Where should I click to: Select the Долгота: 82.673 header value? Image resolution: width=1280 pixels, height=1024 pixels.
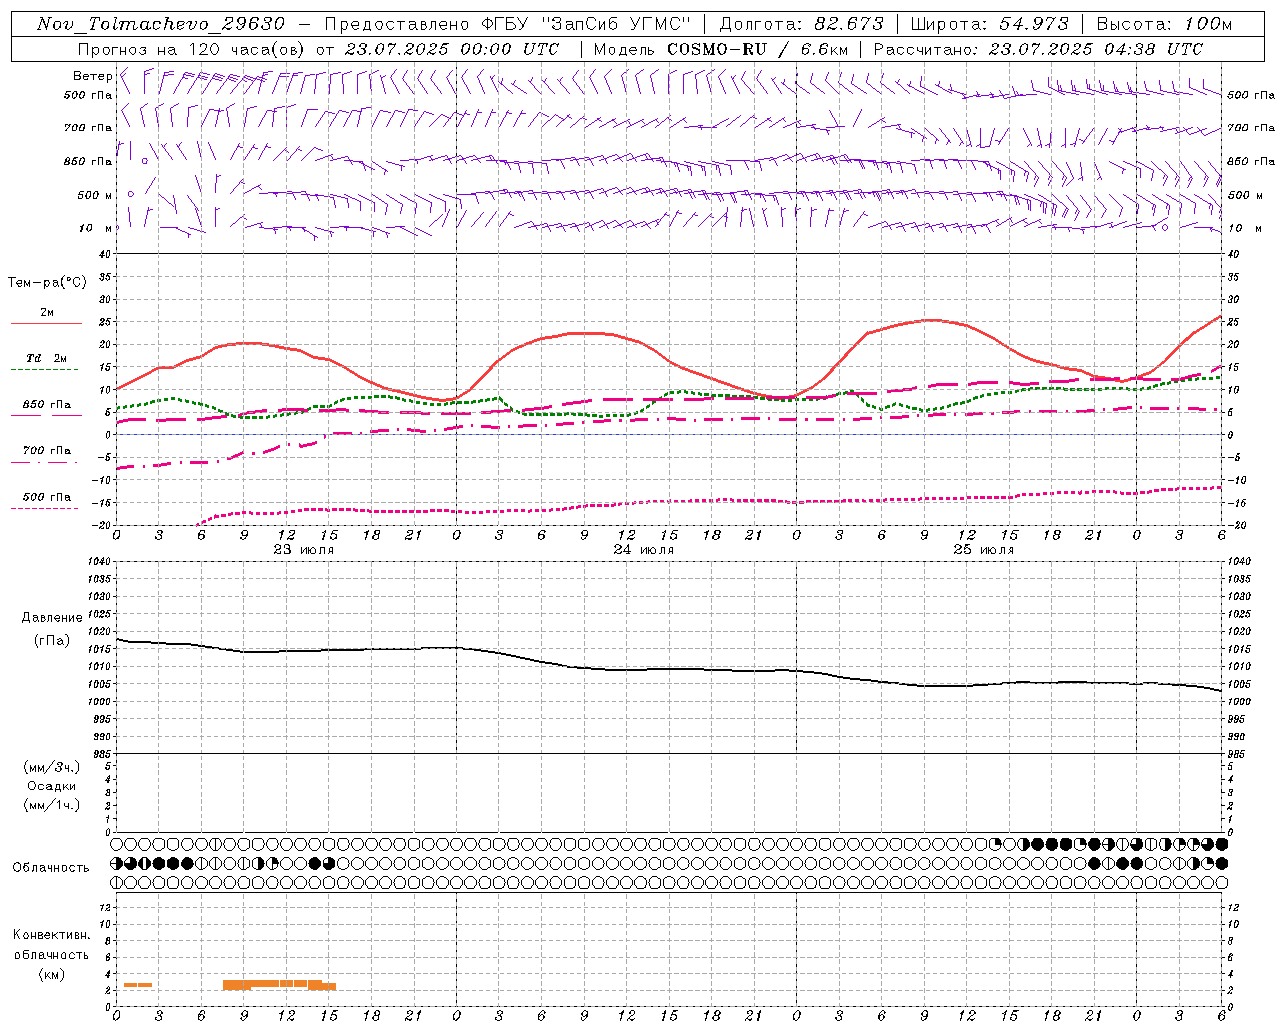tap(801, 24)
